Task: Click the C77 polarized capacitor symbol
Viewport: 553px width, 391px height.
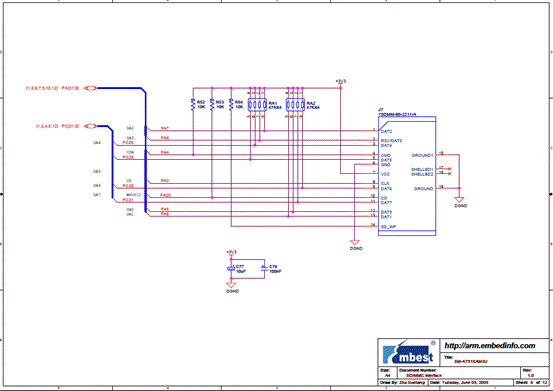Action: point(231,269)
